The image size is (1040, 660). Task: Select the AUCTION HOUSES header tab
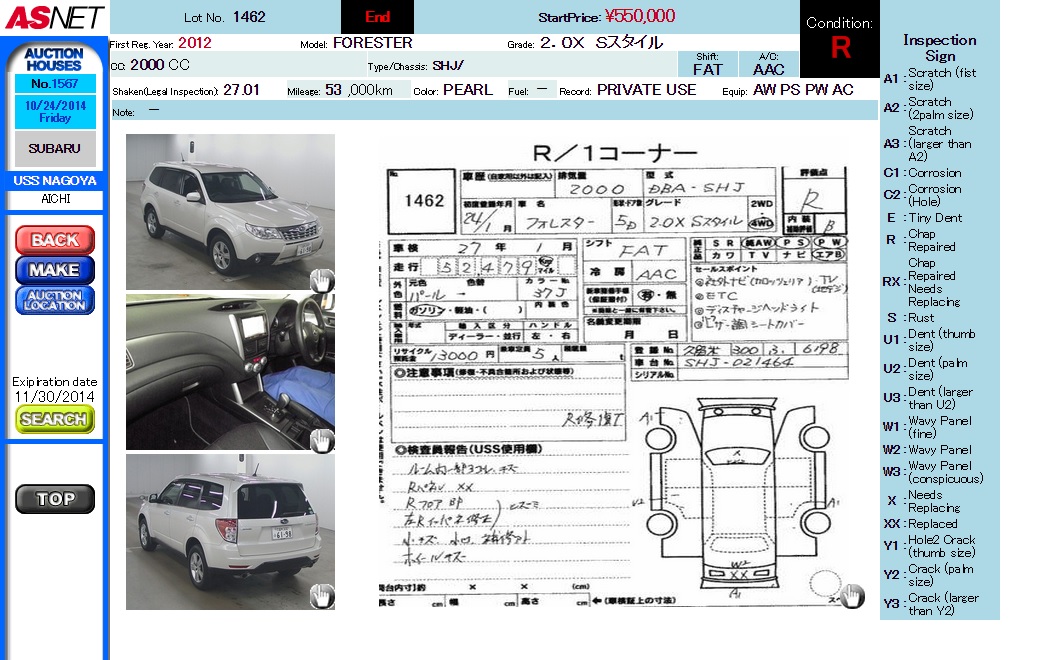(54, 59)
